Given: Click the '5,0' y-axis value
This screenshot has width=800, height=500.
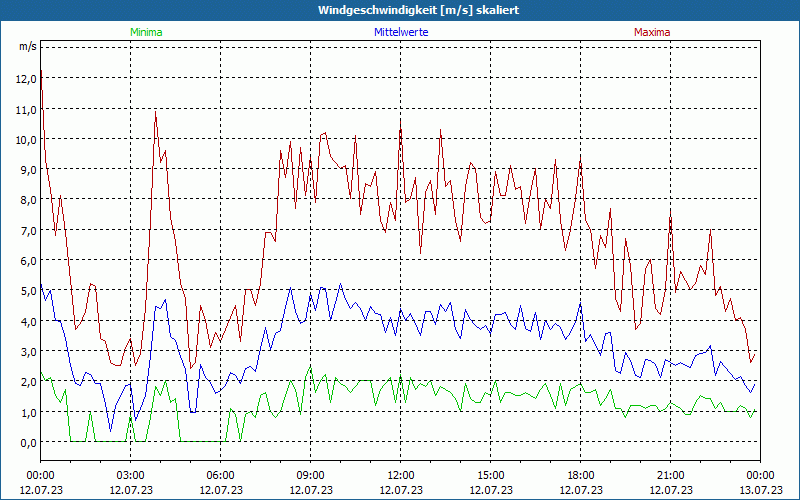Looking at the screenshot, I should point(30,291).
